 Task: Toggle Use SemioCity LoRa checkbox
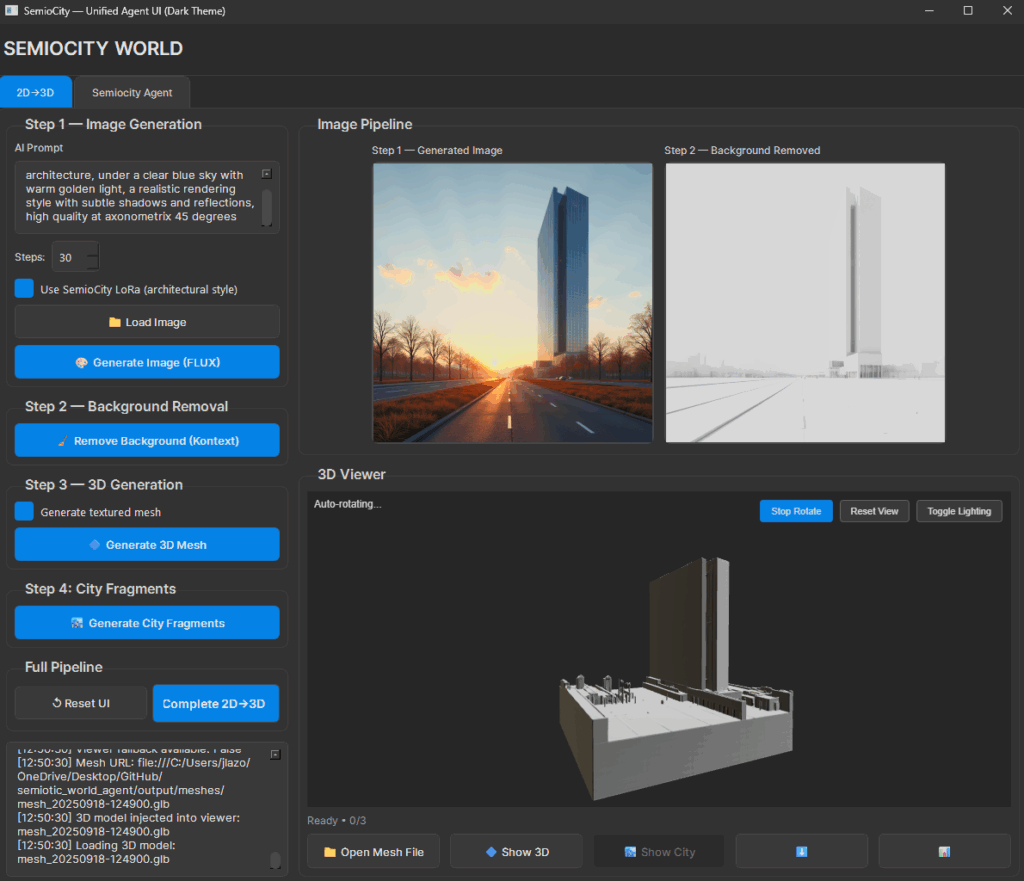point(25,289)
